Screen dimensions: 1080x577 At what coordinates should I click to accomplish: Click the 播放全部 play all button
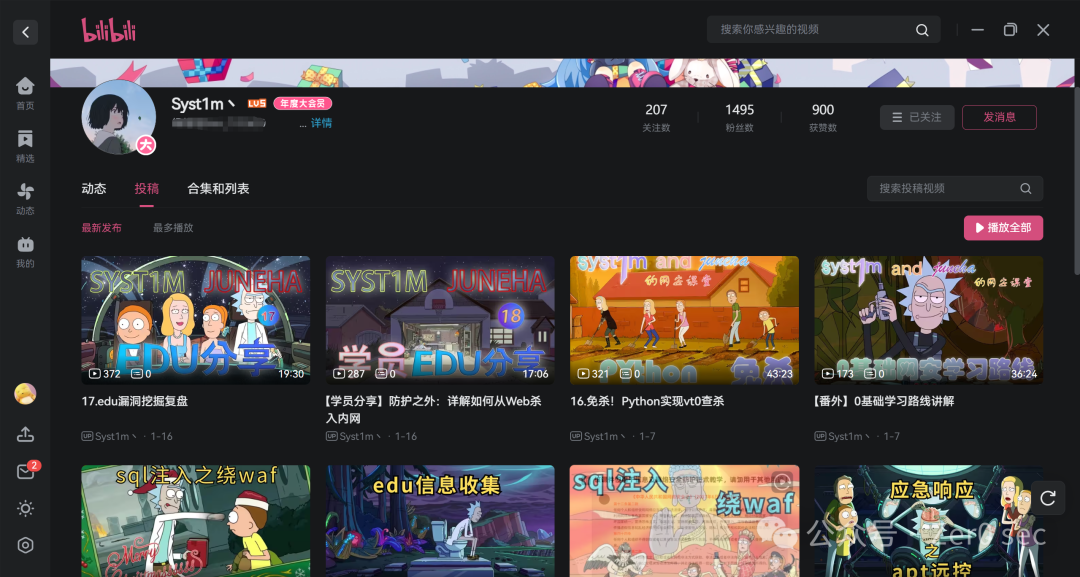click(1003, 228)
